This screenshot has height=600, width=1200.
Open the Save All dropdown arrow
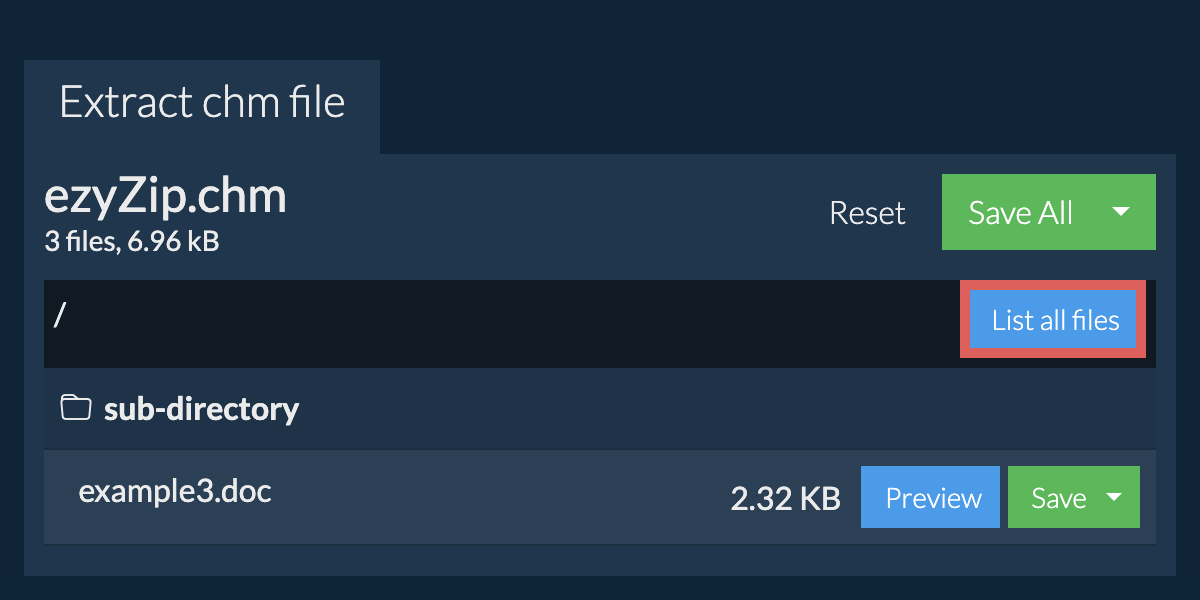(1121, 212)
